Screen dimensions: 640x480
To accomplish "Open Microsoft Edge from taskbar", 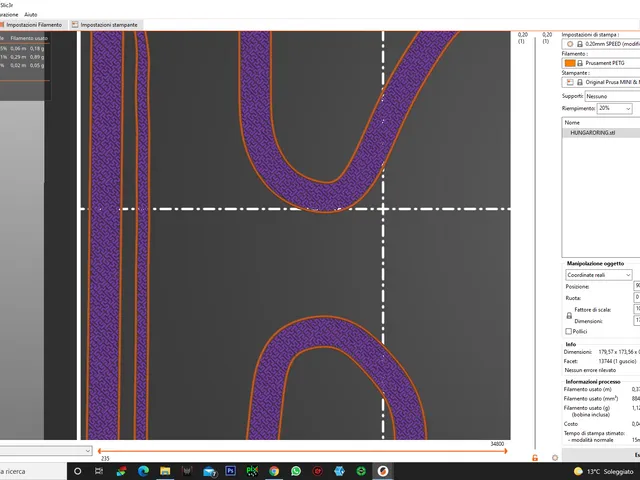I will click(143, 471).
